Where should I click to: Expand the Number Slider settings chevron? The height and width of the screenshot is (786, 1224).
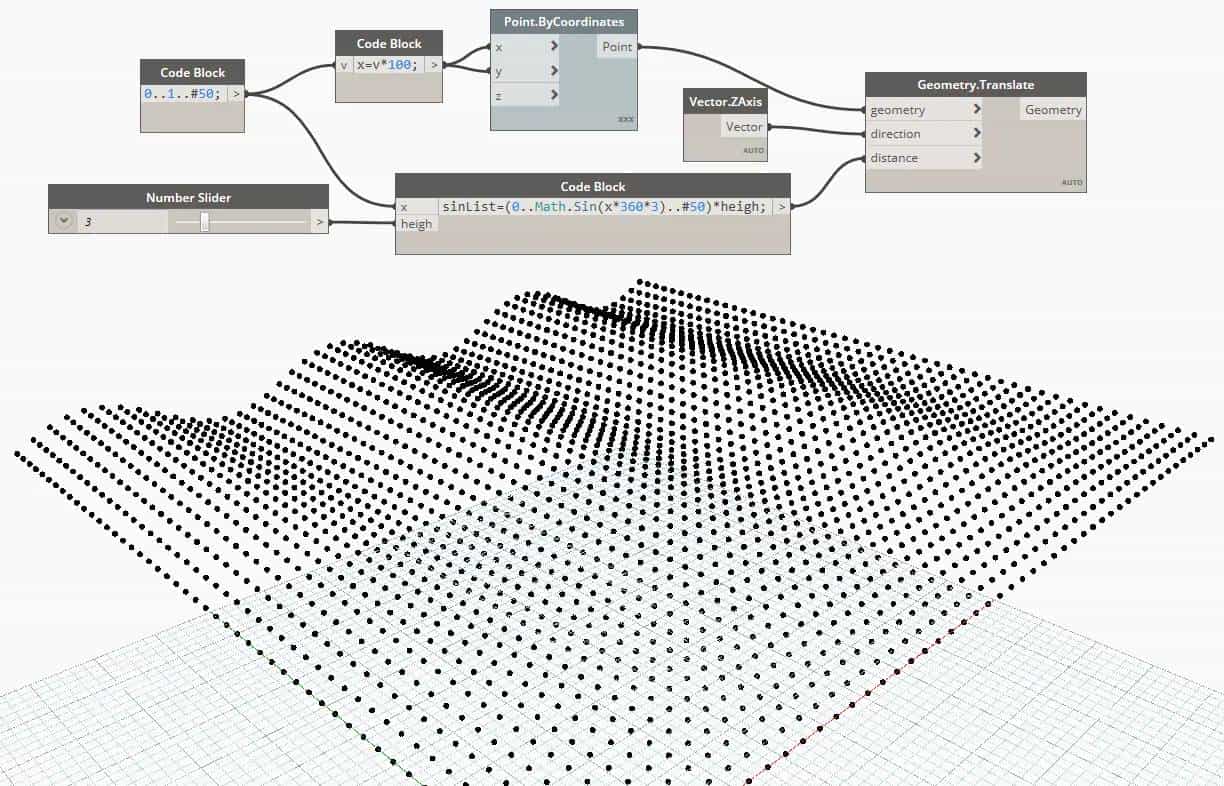click(64, 220)
